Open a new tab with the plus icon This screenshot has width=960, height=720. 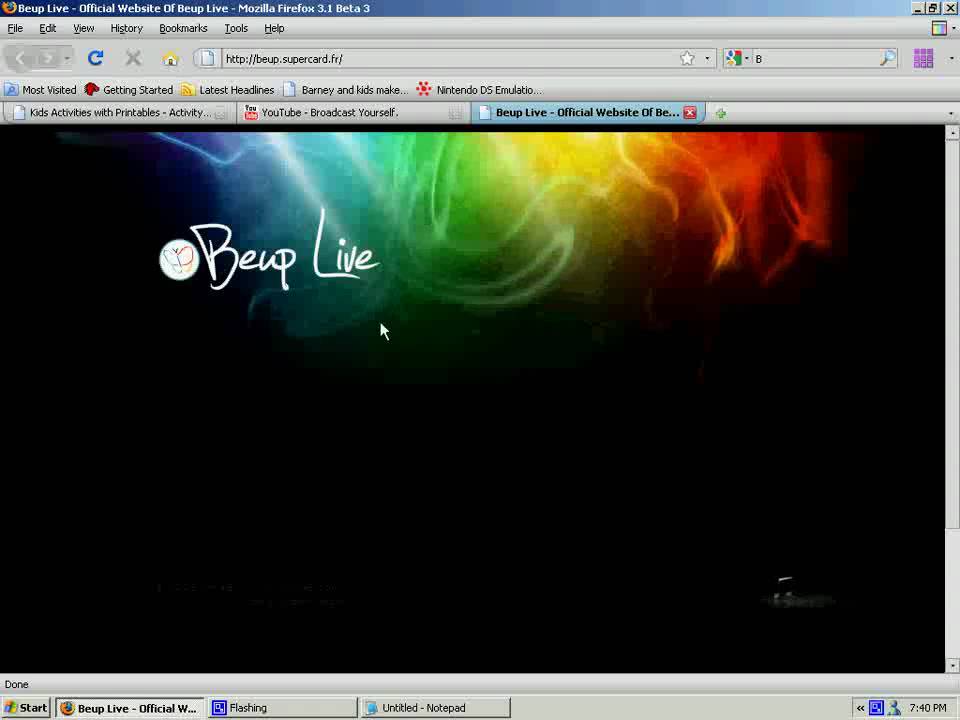pos(721,113)
